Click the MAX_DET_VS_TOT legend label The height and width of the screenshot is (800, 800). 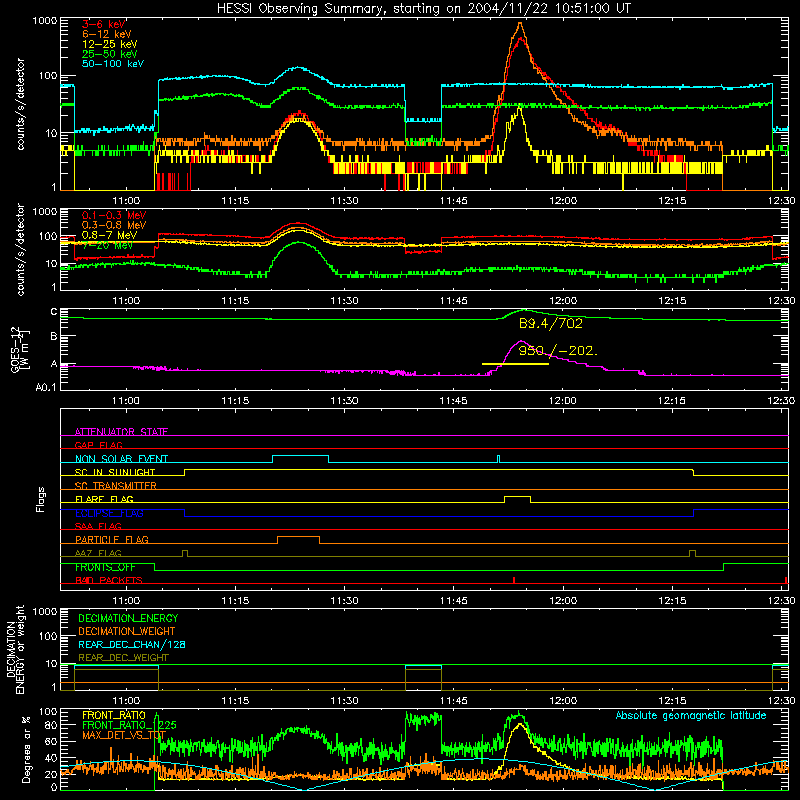(x=124, y=735)
